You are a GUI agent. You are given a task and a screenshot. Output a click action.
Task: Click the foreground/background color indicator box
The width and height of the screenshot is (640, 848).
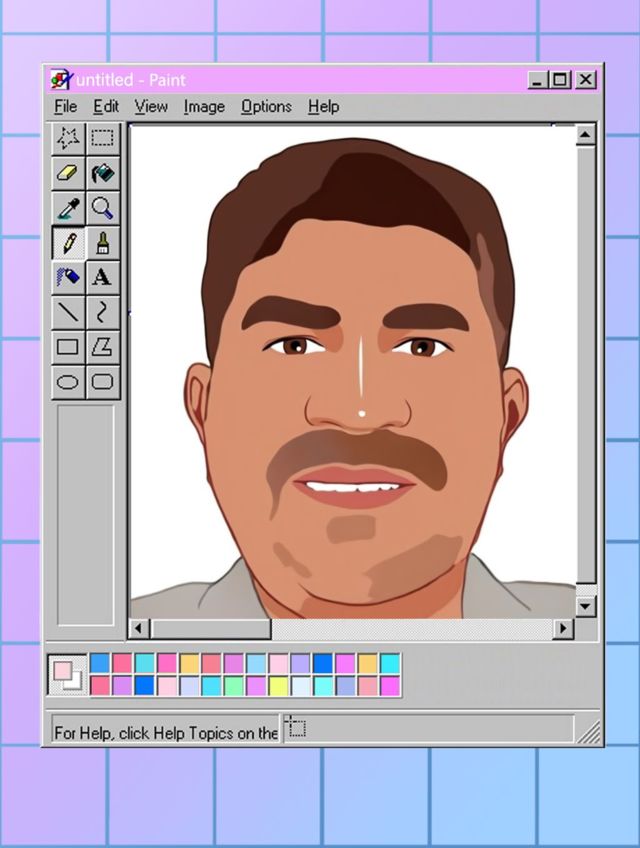point(67,675)
